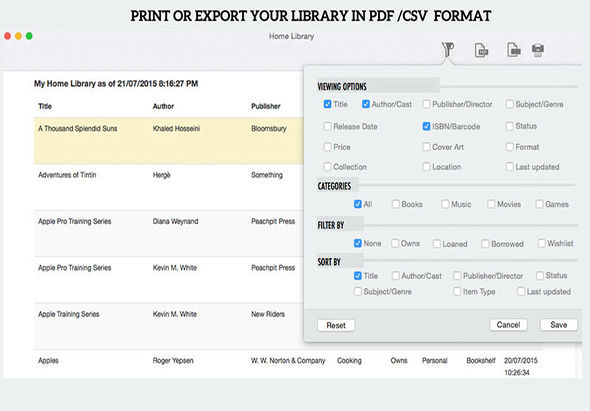Viewport: 590px width, 411px height.
Task: Tick the Price checkbox
Action: (327, 146)
